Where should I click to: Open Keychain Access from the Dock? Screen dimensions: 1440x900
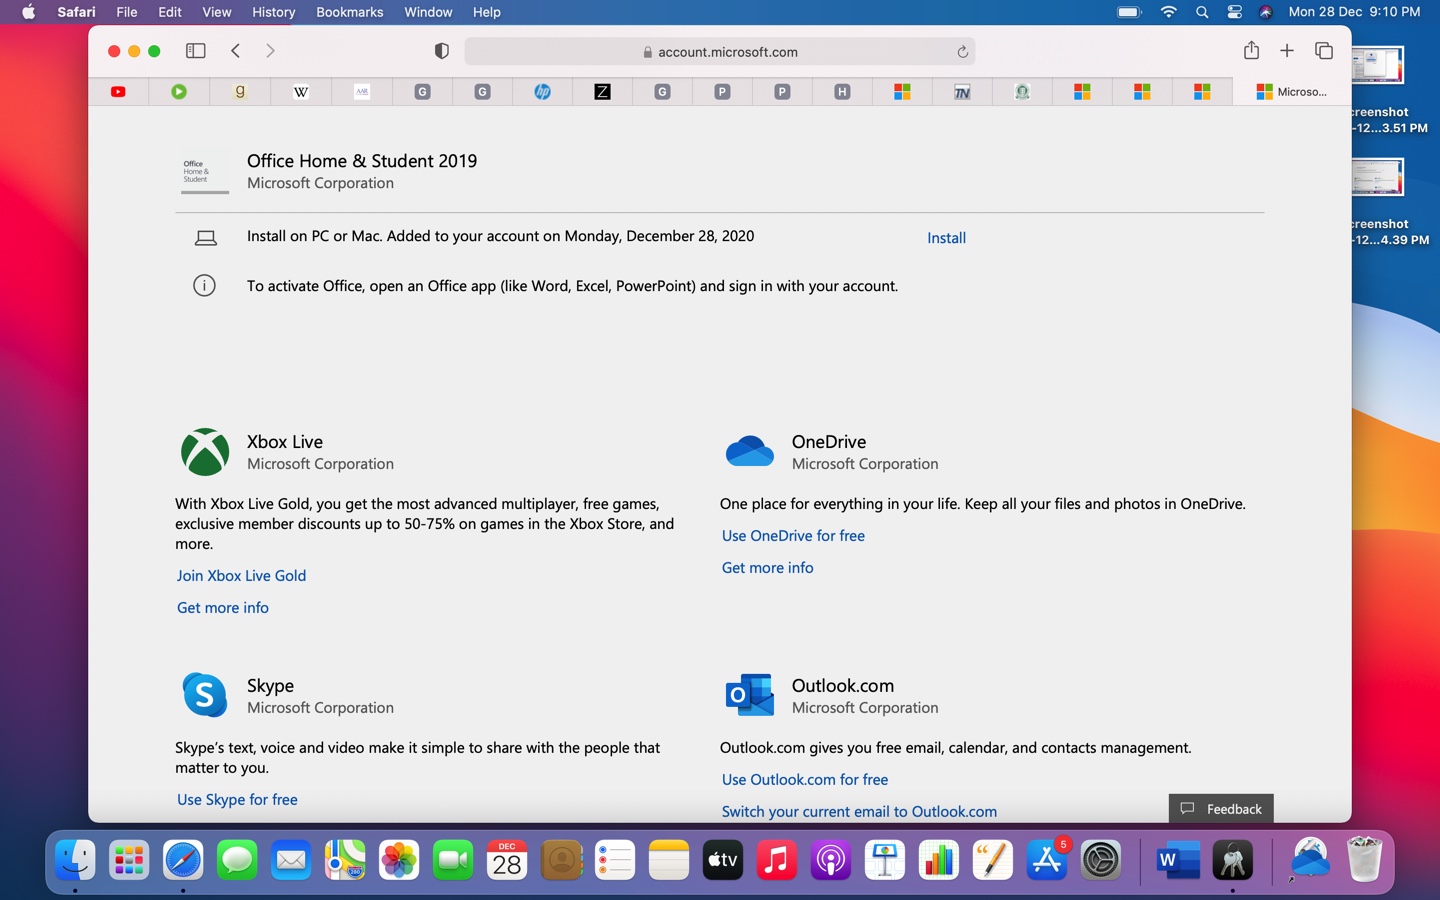pos(1232,860)
